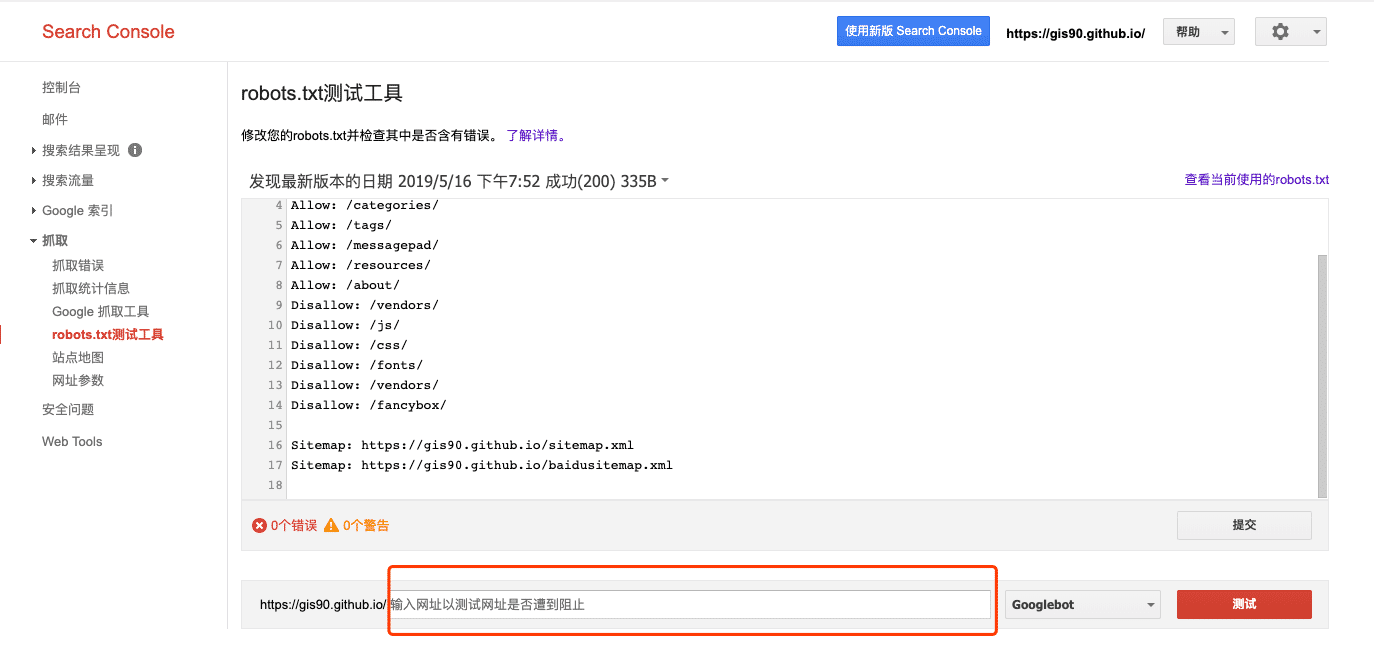This screenshot has width=1374, height=652.
Task: Click the orange warning triangle icon
Action: pos(331,525)
